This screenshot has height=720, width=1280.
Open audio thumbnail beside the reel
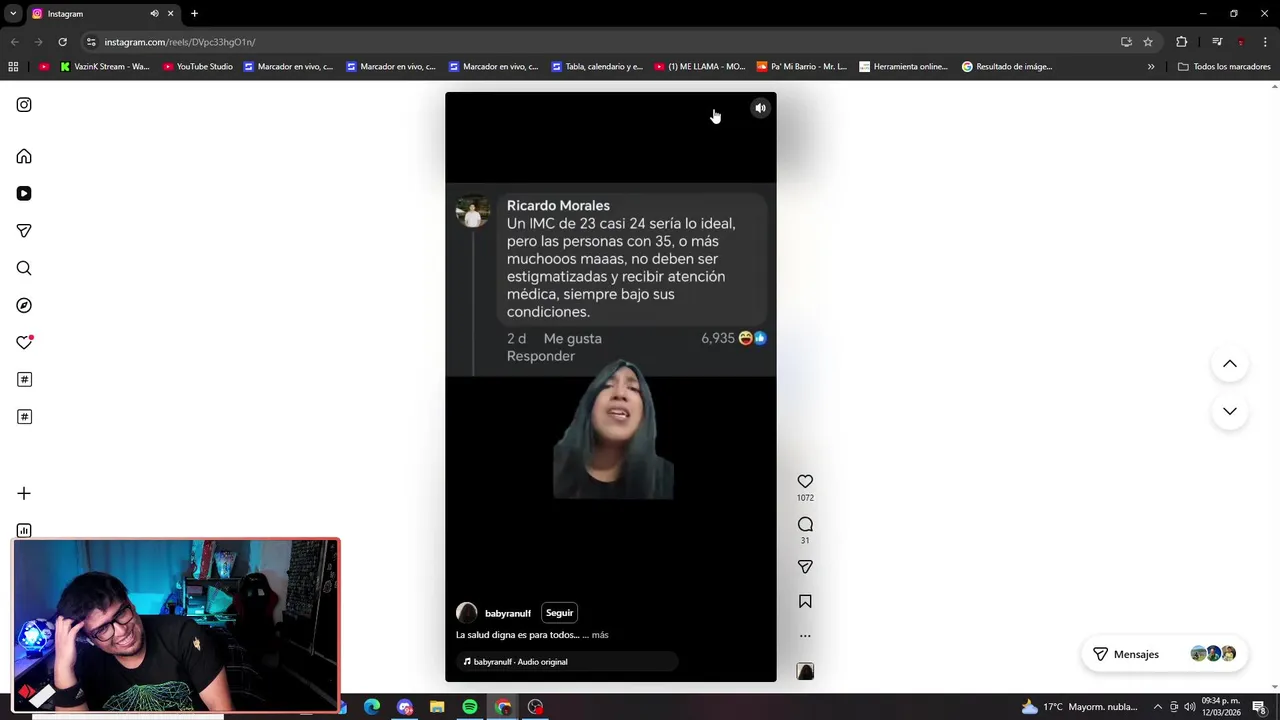(805, 671)
